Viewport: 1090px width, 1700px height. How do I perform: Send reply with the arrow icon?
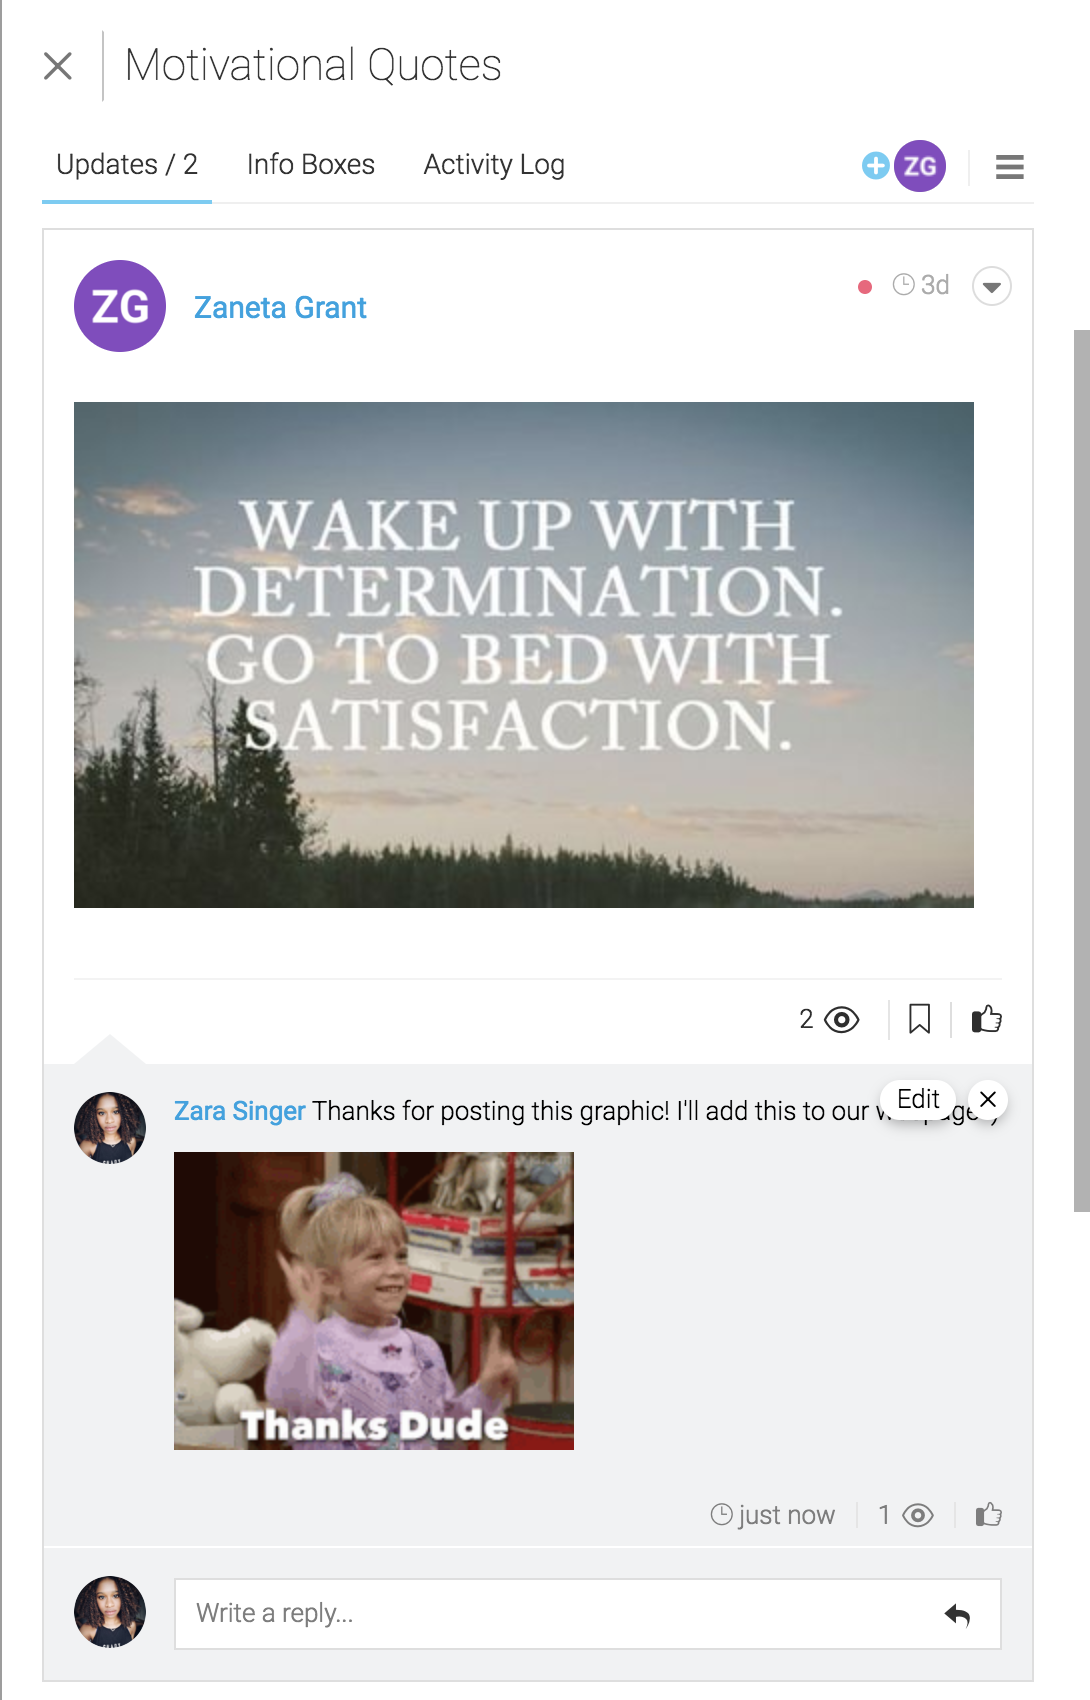pos(957,1614)
